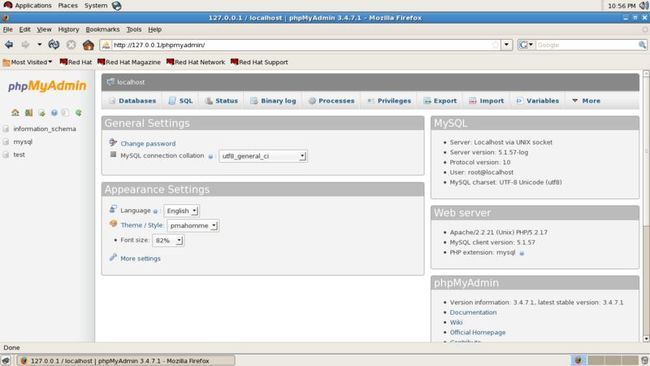Open the GNOME System menu
Viewport: 650px width, 366px height.
[x=96, y=5]
